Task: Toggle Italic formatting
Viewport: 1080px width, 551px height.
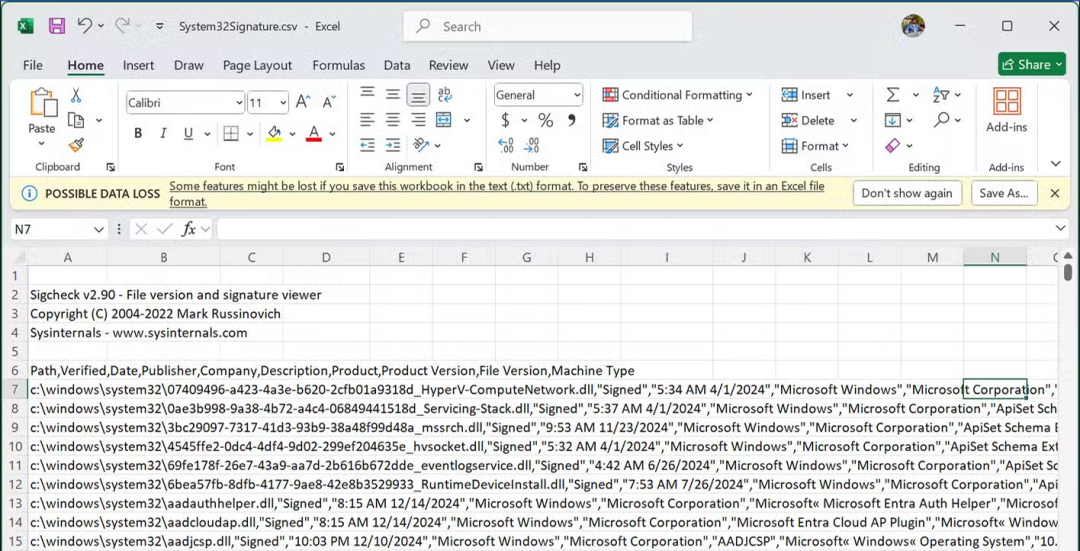Action: pos(163,133)
